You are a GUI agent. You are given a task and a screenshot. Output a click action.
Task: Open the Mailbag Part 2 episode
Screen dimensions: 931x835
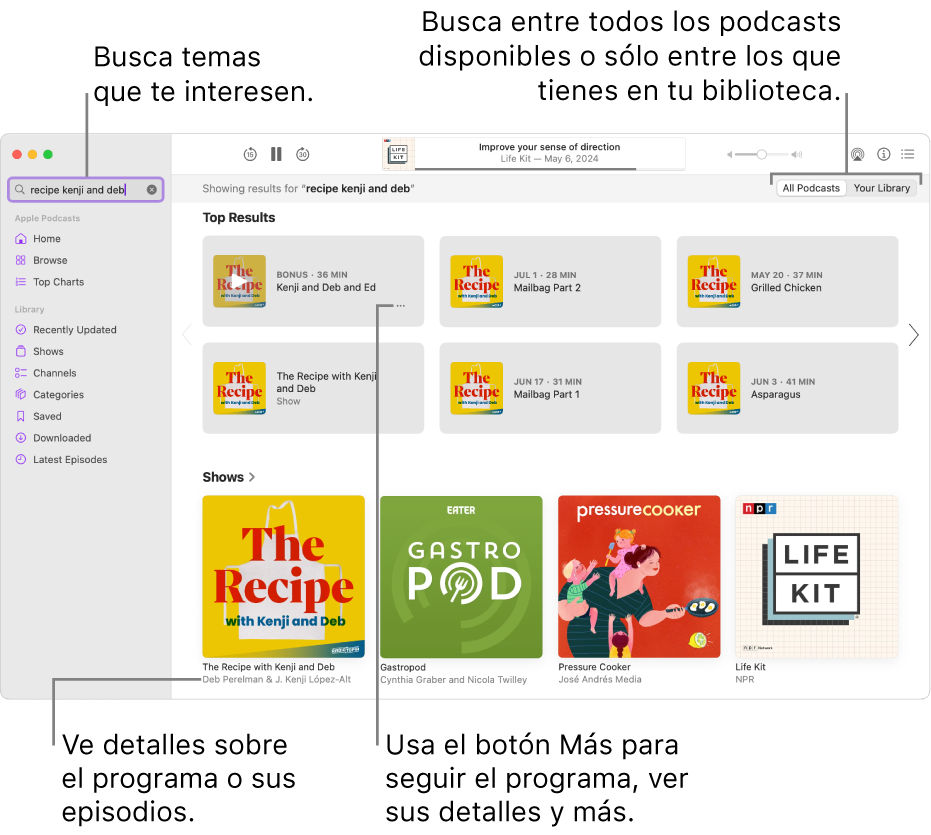click(x=549, y=281)
